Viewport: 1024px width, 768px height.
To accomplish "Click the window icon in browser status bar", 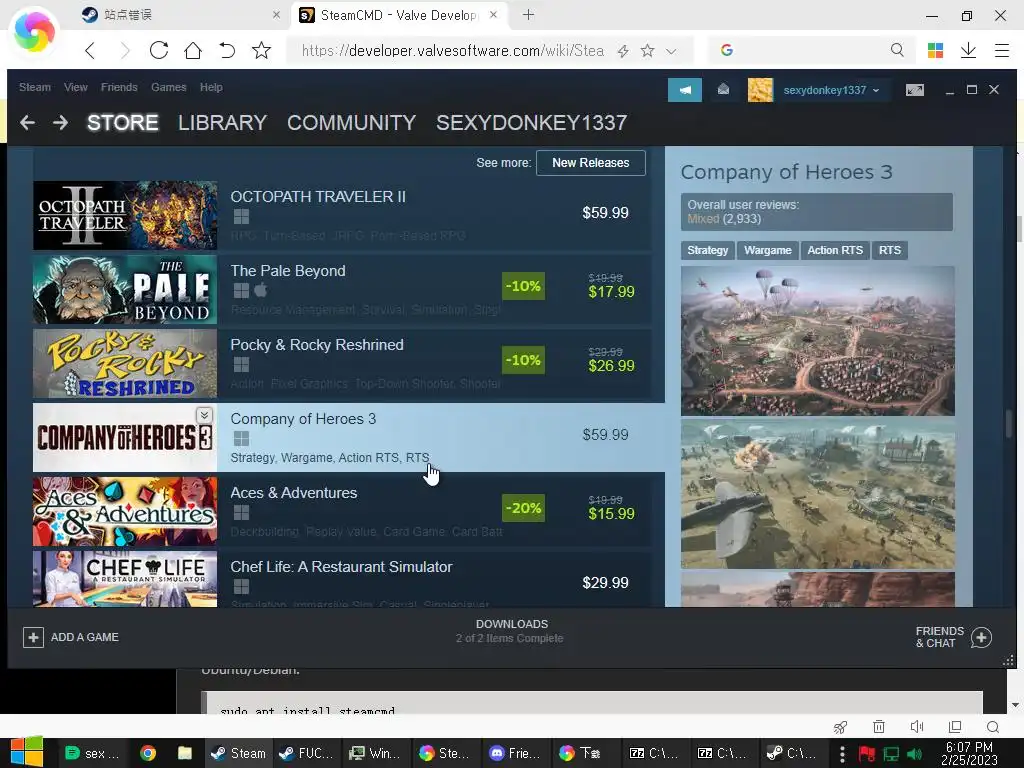I will point(955,727).
